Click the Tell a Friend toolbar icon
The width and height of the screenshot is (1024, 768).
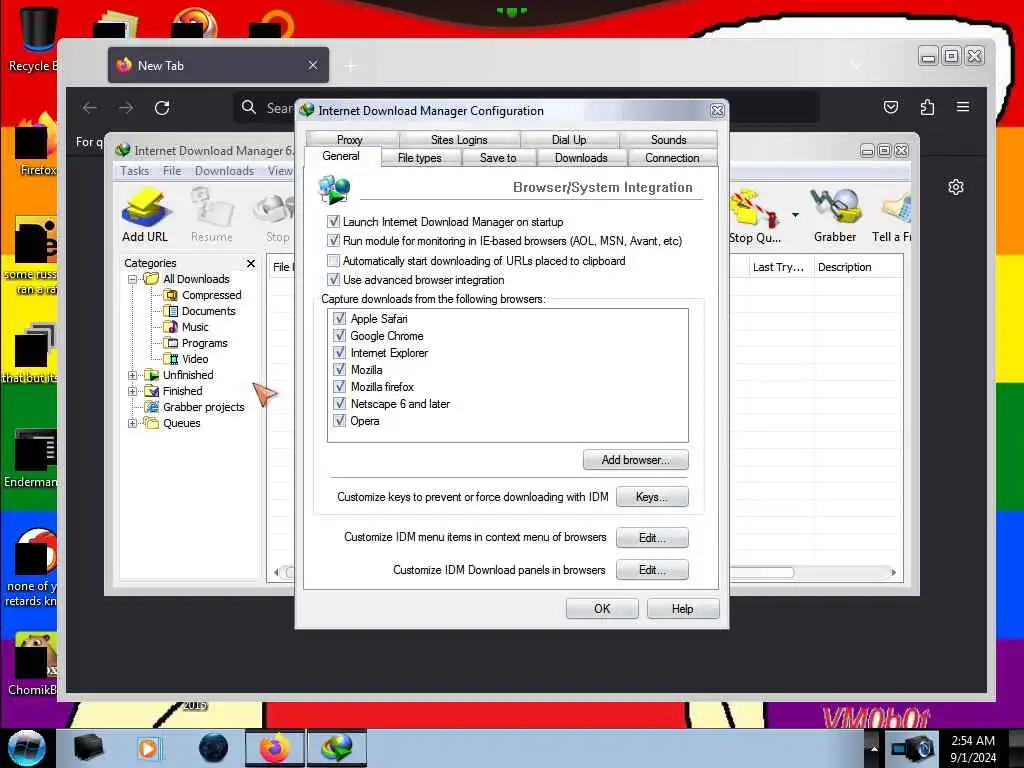pos(892,216)
